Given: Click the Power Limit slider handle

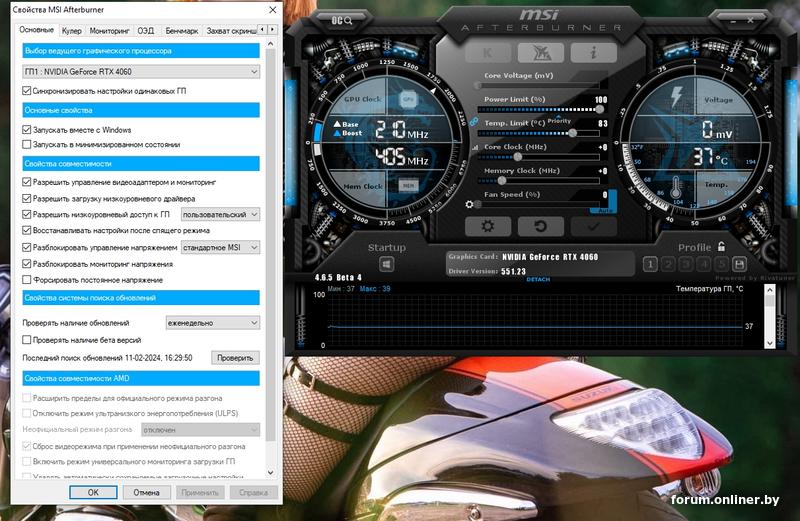Looking at the screenshot, I should [x=599, y=109].
